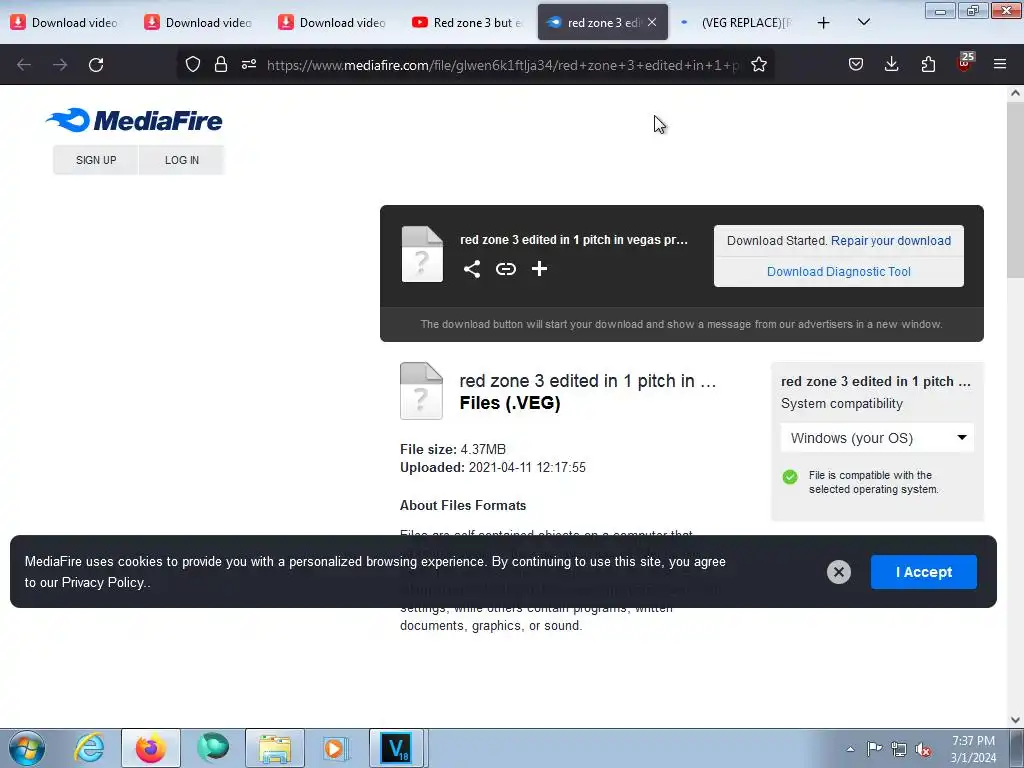
Task: Open Download Diagnostic Tool link
Action: click(839, 272)
